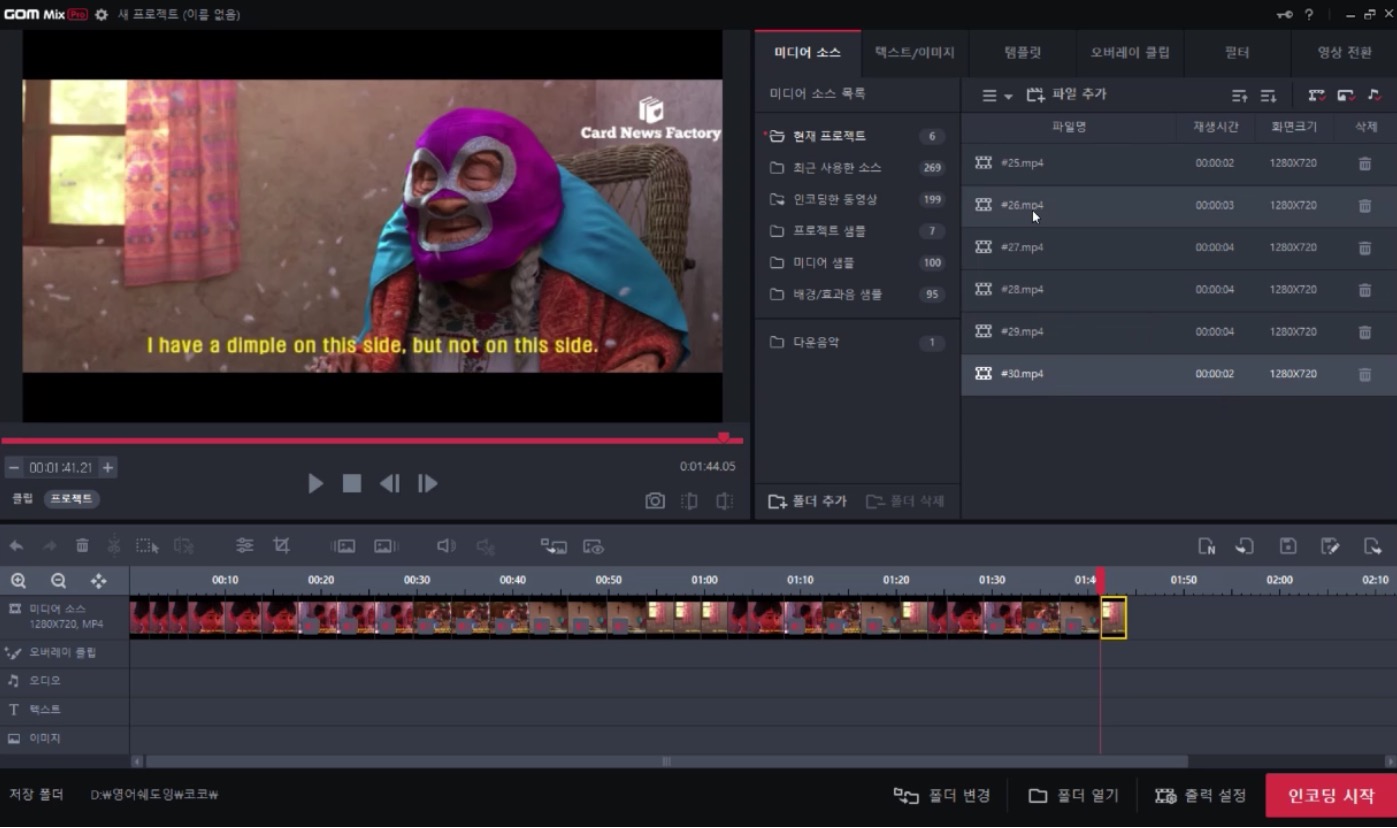Screen dimensions: 1397x828
Task: Switch to the 오버레이 클립 tab
Action: pyautogui.click(x=1129, y=53)
